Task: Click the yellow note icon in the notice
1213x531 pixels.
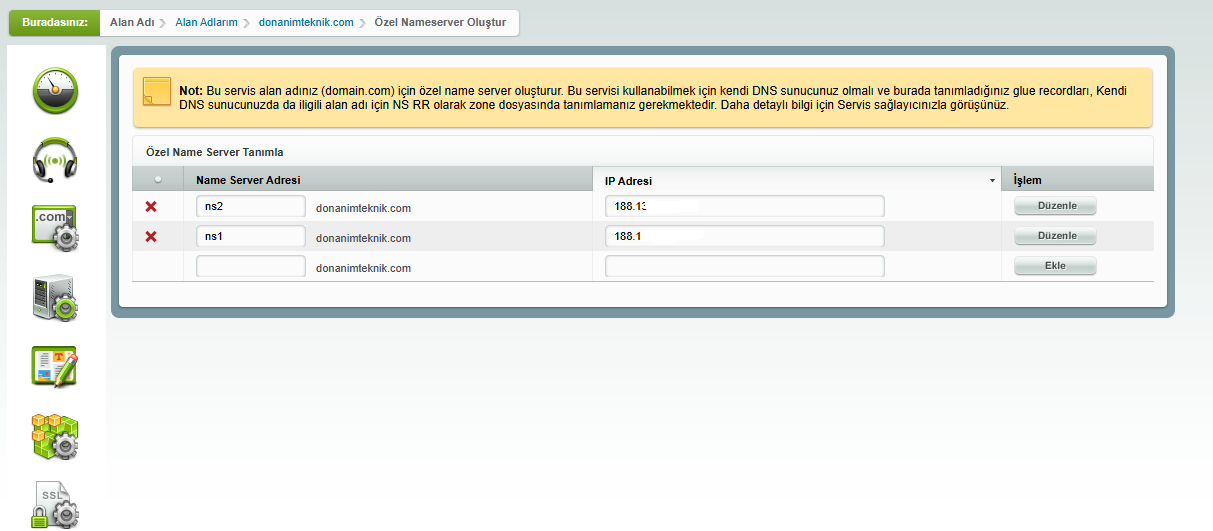Action: point(156,91)
